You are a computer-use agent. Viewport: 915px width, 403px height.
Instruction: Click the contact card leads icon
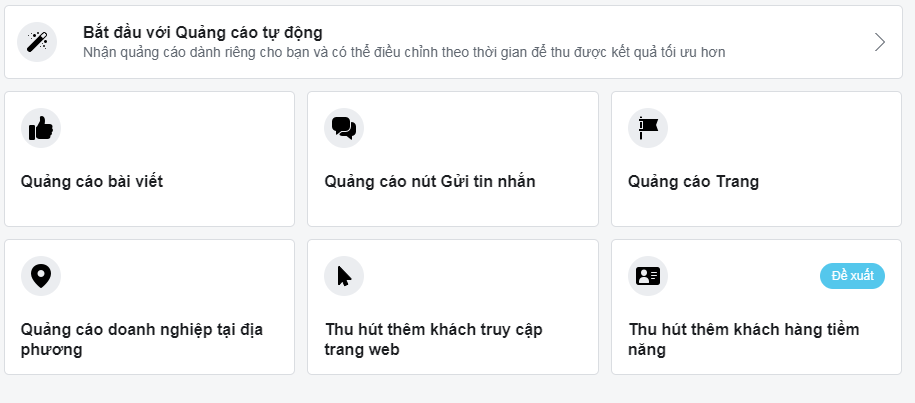[x=648, y=276]
